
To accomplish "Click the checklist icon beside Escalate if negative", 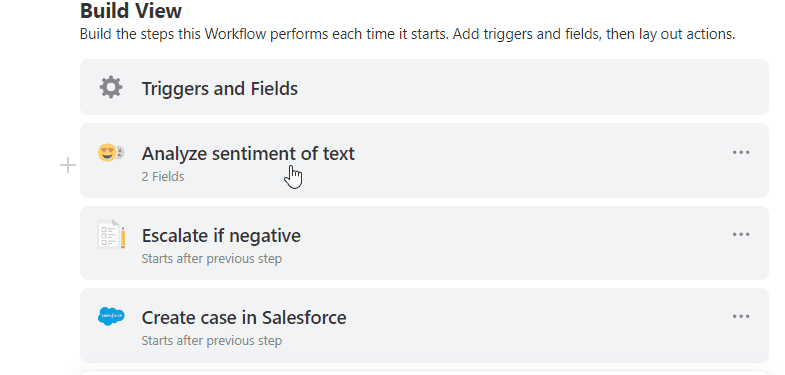I will [111, 234].
